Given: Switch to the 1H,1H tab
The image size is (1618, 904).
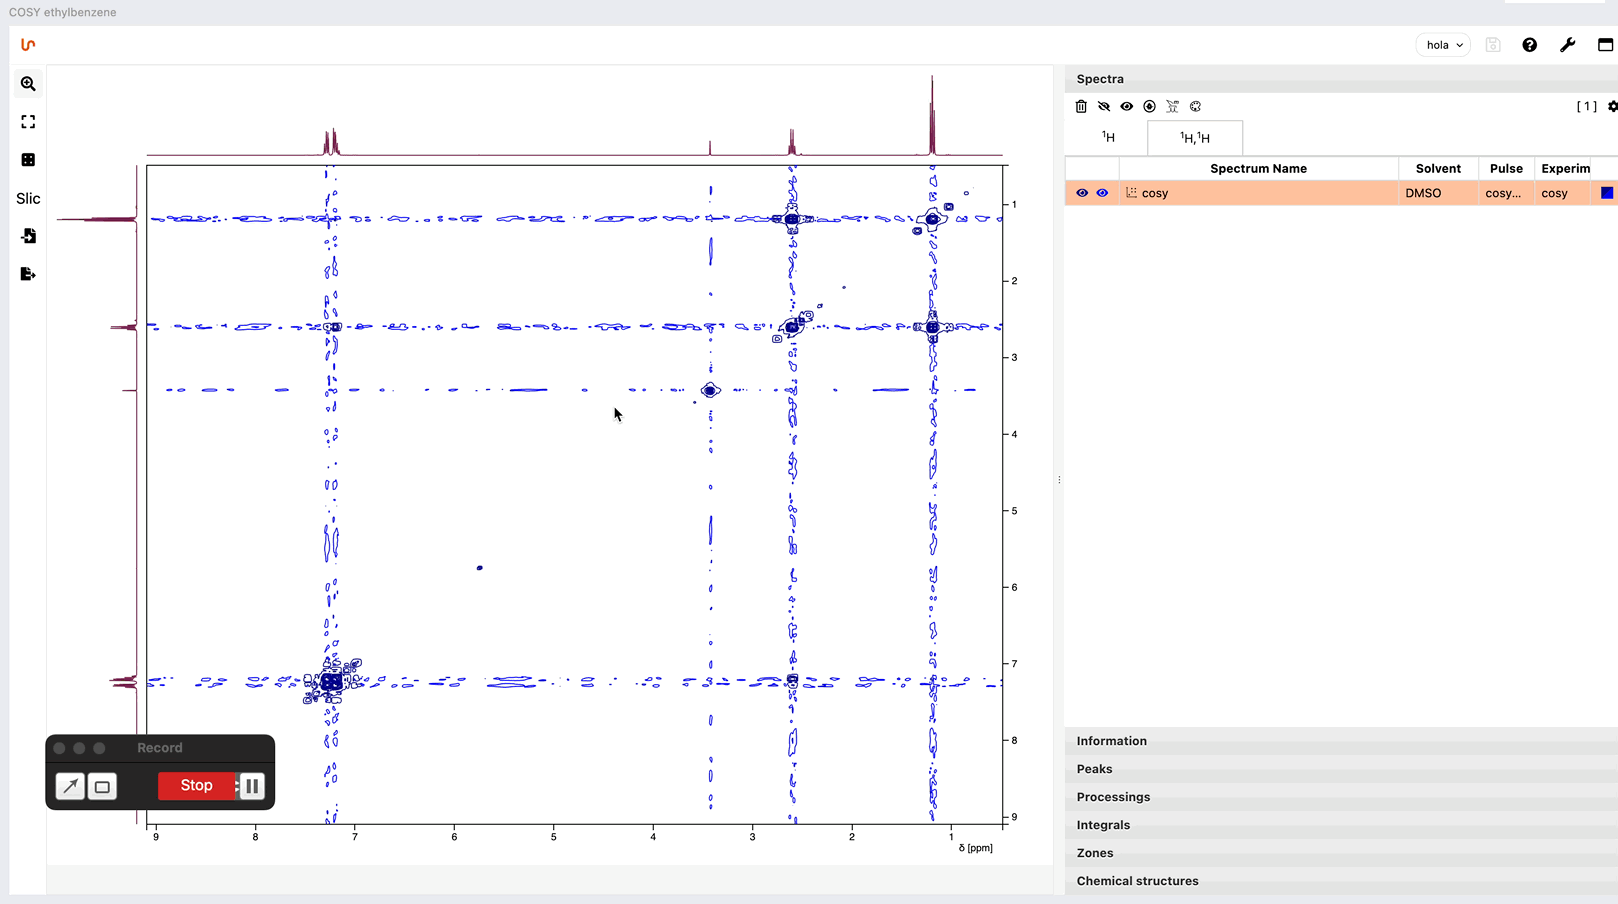Looking at the screenshot, I should tap(1195, 138).
